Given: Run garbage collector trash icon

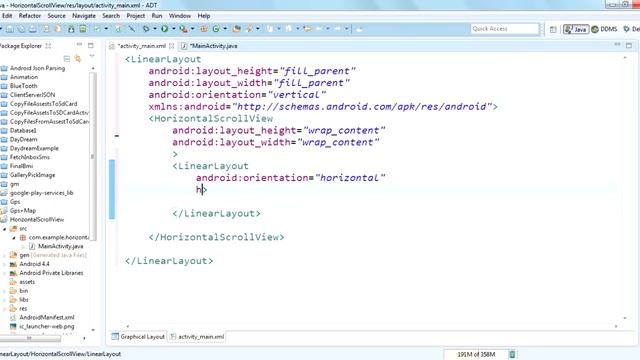Looking at the screenshot, I should pos(512,354).
